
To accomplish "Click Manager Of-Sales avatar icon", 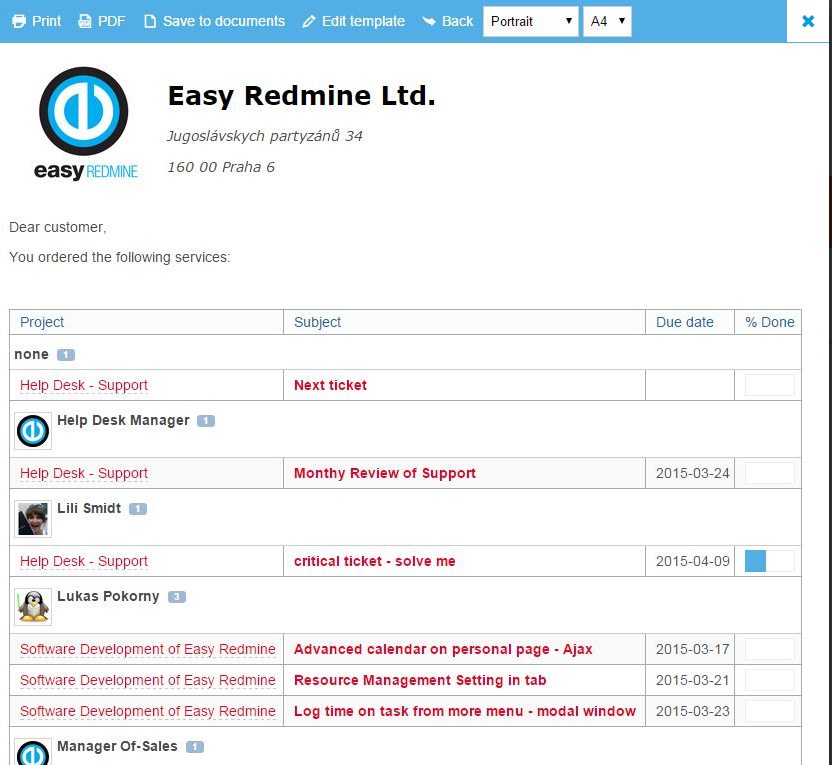I will pos(33,752).
